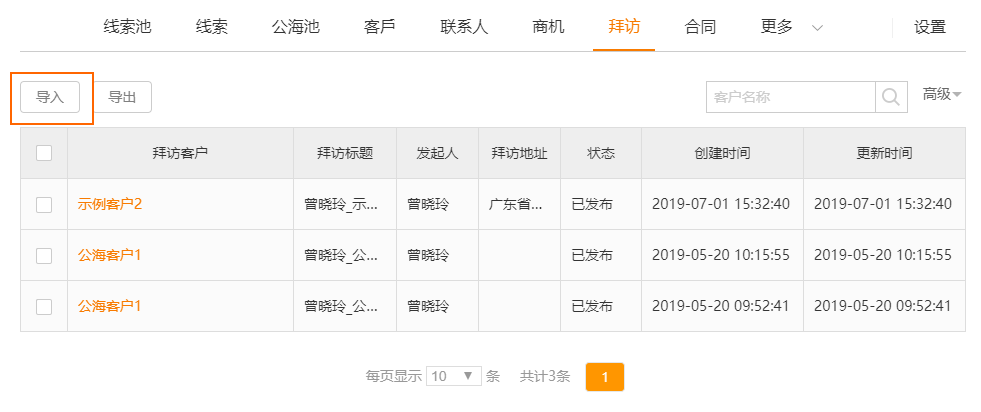The width and height of the screenshot is (981, 412).
Task: Click the 导出 button
Action: (122, 97)
